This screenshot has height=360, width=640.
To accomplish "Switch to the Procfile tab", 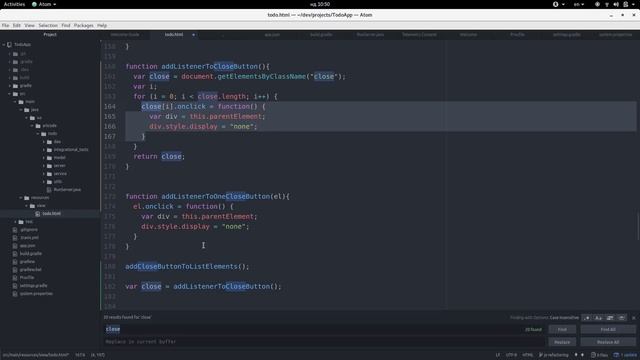I will coord(517,35).
